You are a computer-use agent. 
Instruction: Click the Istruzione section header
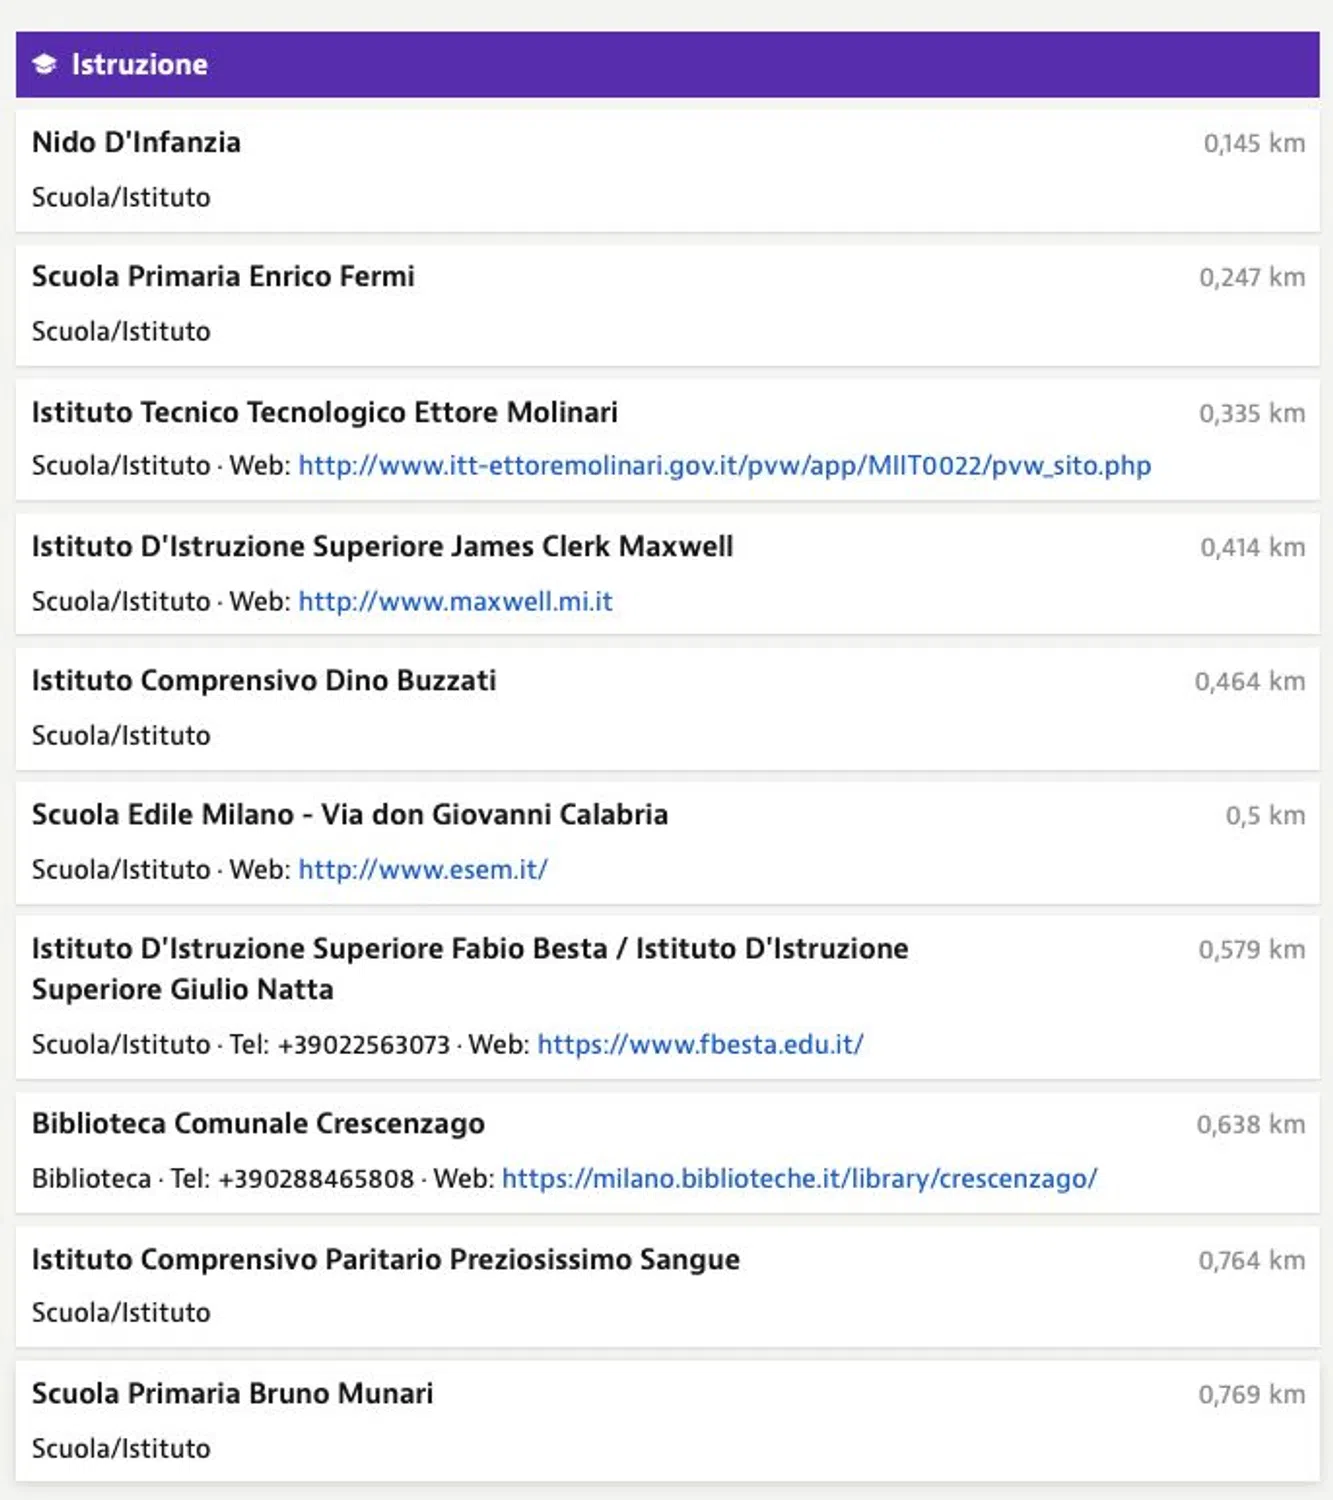click(x=667, y=64)
